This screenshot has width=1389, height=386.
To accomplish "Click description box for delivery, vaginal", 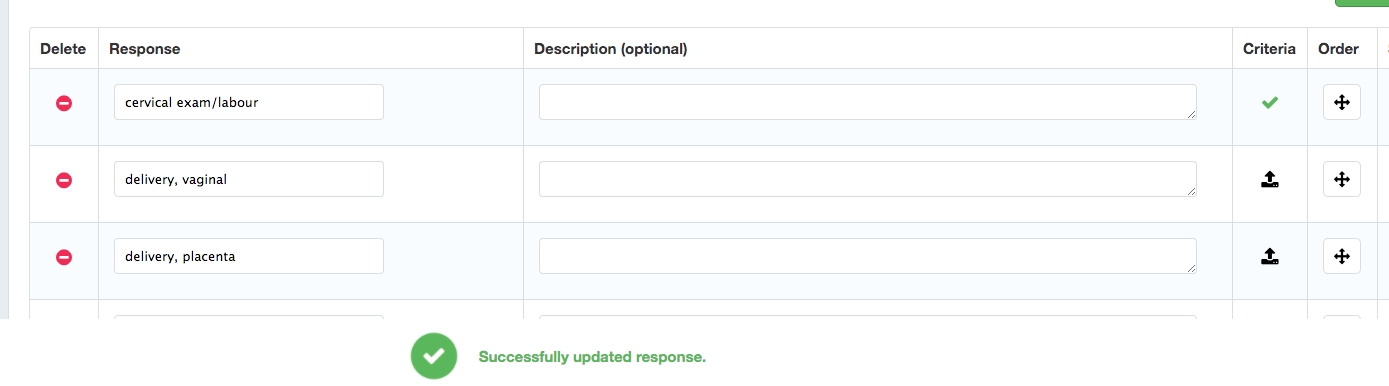I will [868, 179].
